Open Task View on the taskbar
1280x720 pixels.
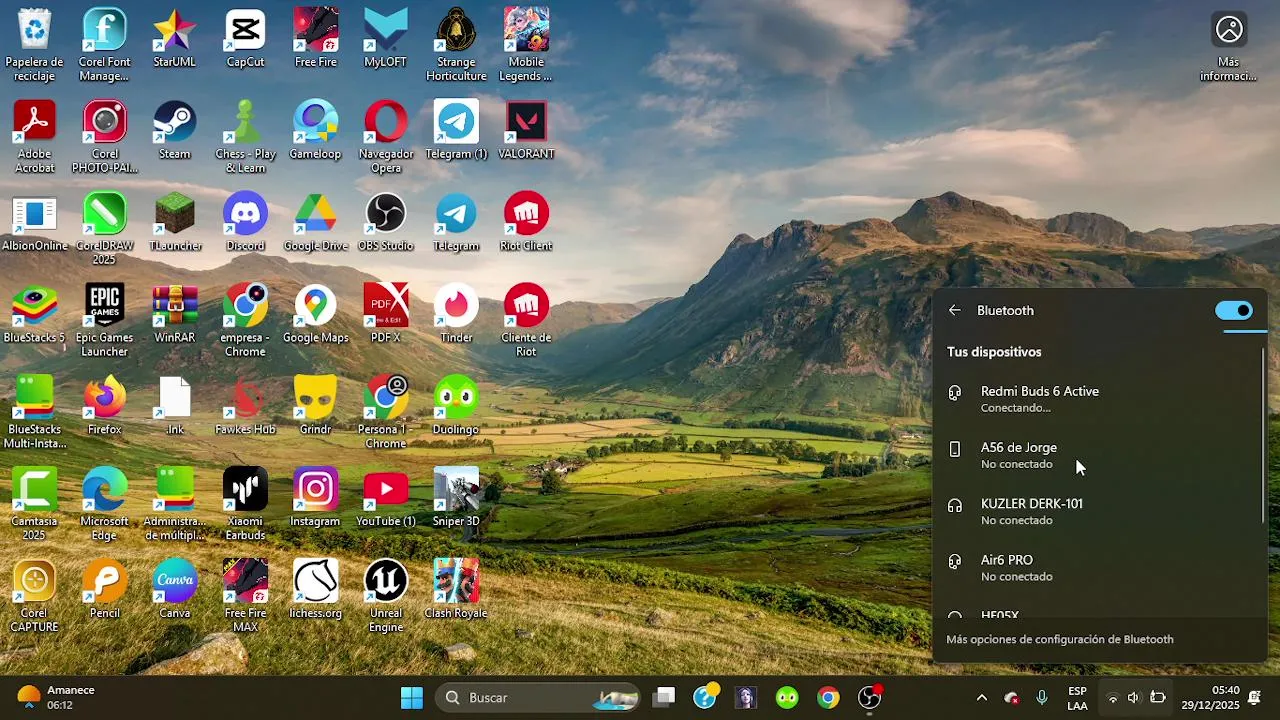click(x=664, y=697)
